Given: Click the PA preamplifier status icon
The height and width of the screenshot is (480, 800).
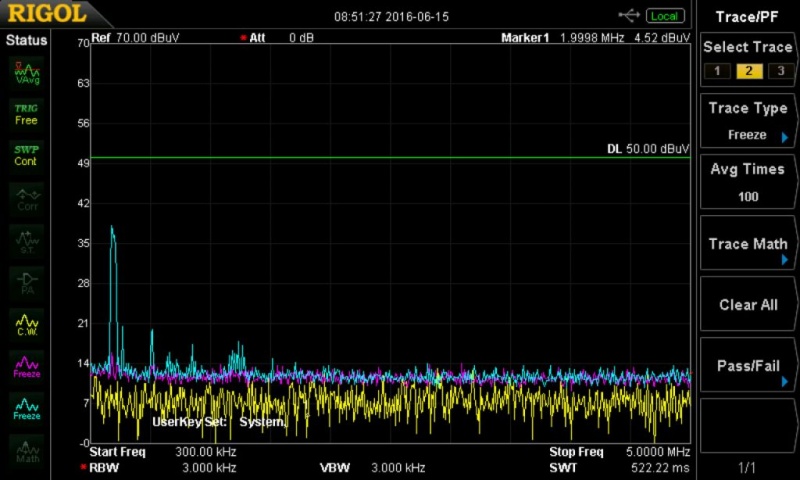Looking at the screenshot, I should 27,281.
